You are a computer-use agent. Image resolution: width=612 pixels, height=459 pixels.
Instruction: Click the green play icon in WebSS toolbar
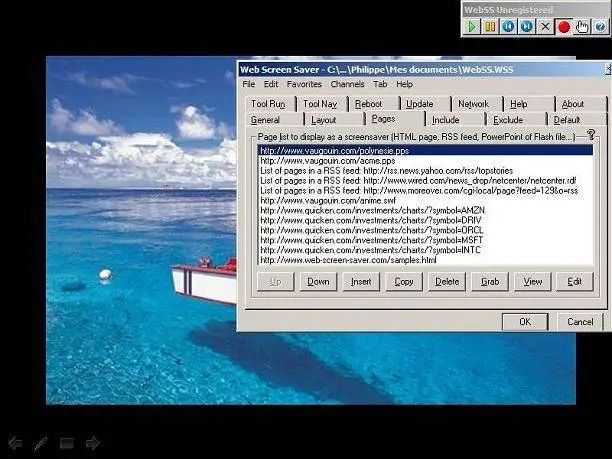[471, 27]
